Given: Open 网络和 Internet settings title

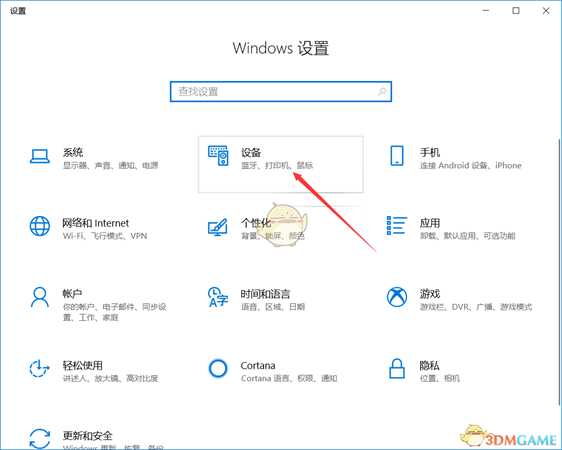Looking at the screenshot, I should [x=95, y=223].
